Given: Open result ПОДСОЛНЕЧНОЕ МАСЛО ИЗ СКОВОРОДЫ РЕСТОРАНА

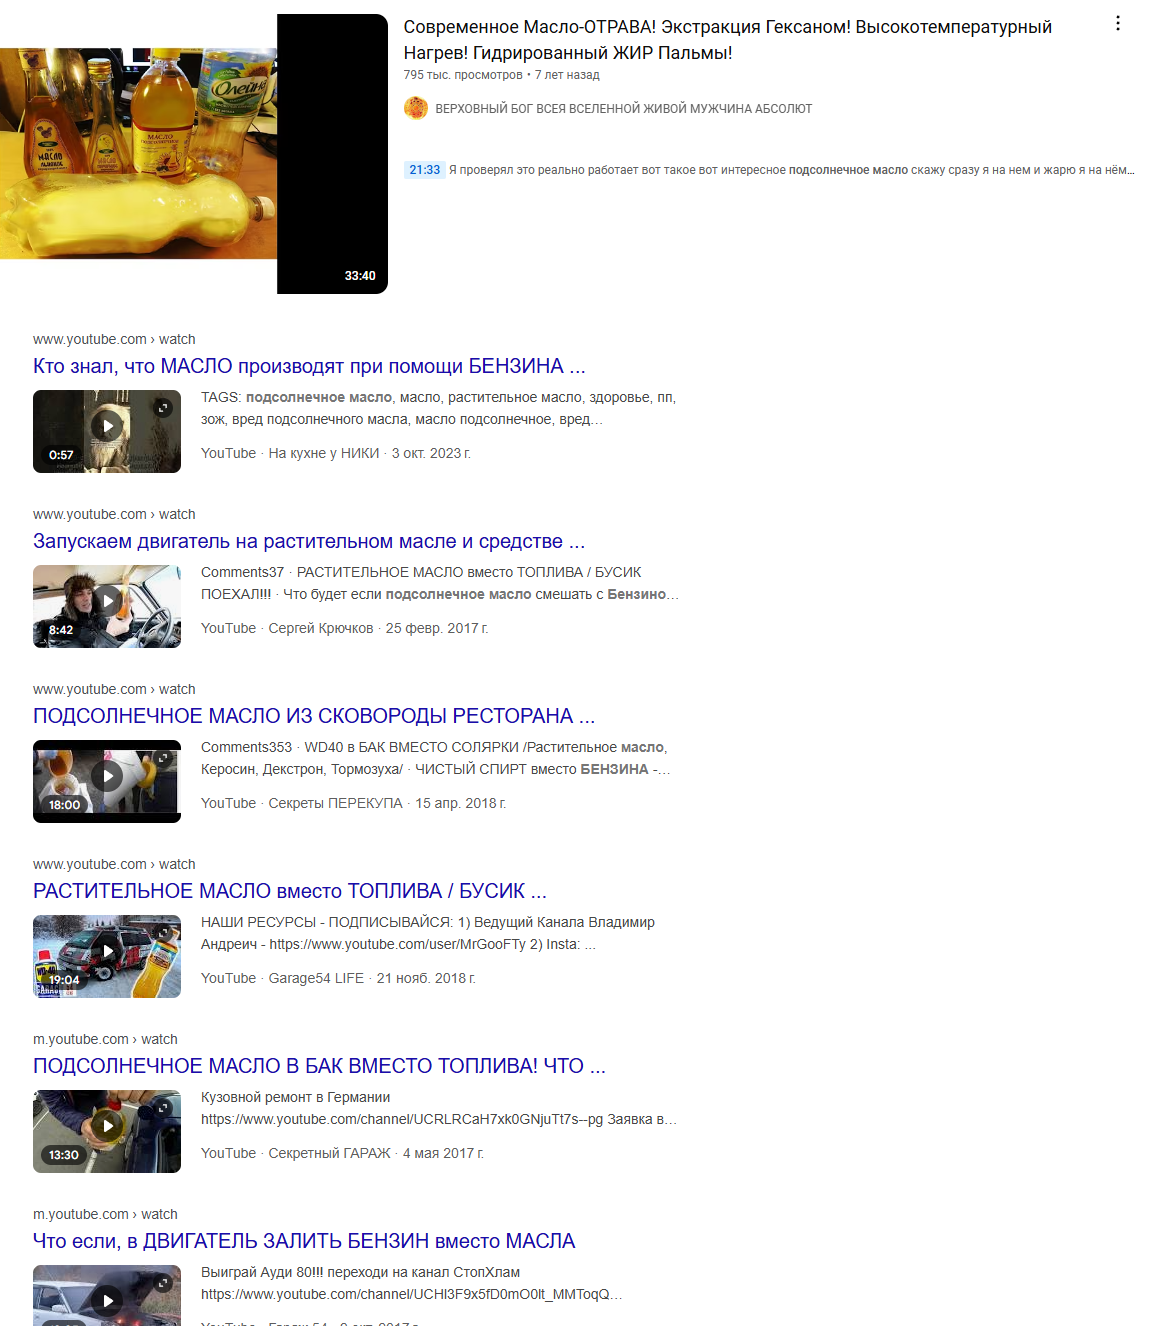Looking at the screenshot, I should [314, 716].
